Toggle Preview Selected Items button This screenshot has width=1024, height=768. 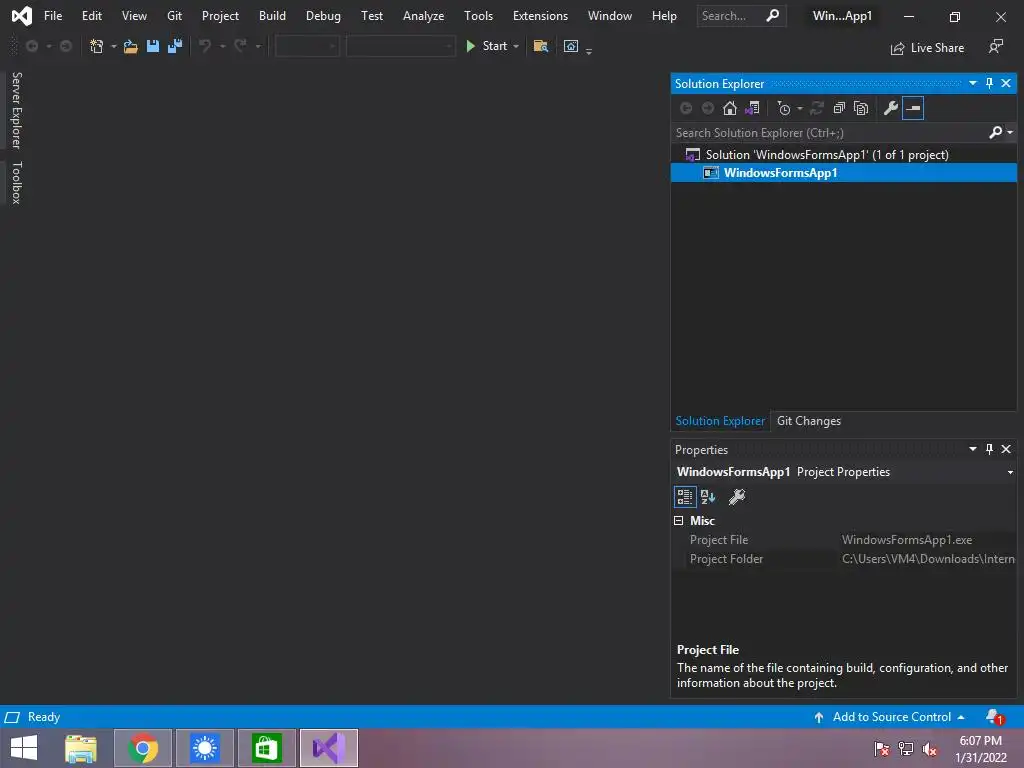coord(913,108)
